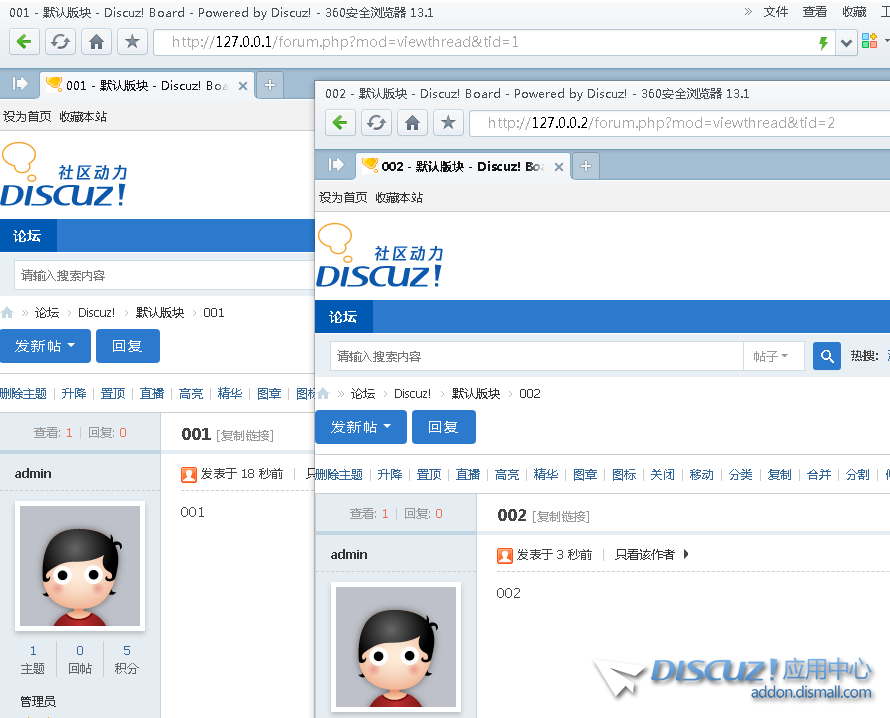Click the 复制链接 link beside the 002 title
The width and height of the screenshot is (890, 718).
click(x=561, y=516)
